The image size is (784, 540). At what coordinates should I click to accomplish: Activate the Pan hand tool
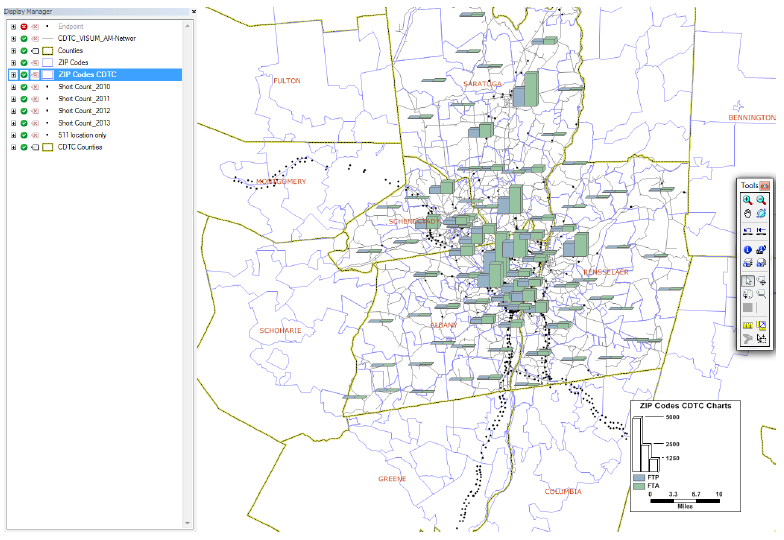[747, 213]
